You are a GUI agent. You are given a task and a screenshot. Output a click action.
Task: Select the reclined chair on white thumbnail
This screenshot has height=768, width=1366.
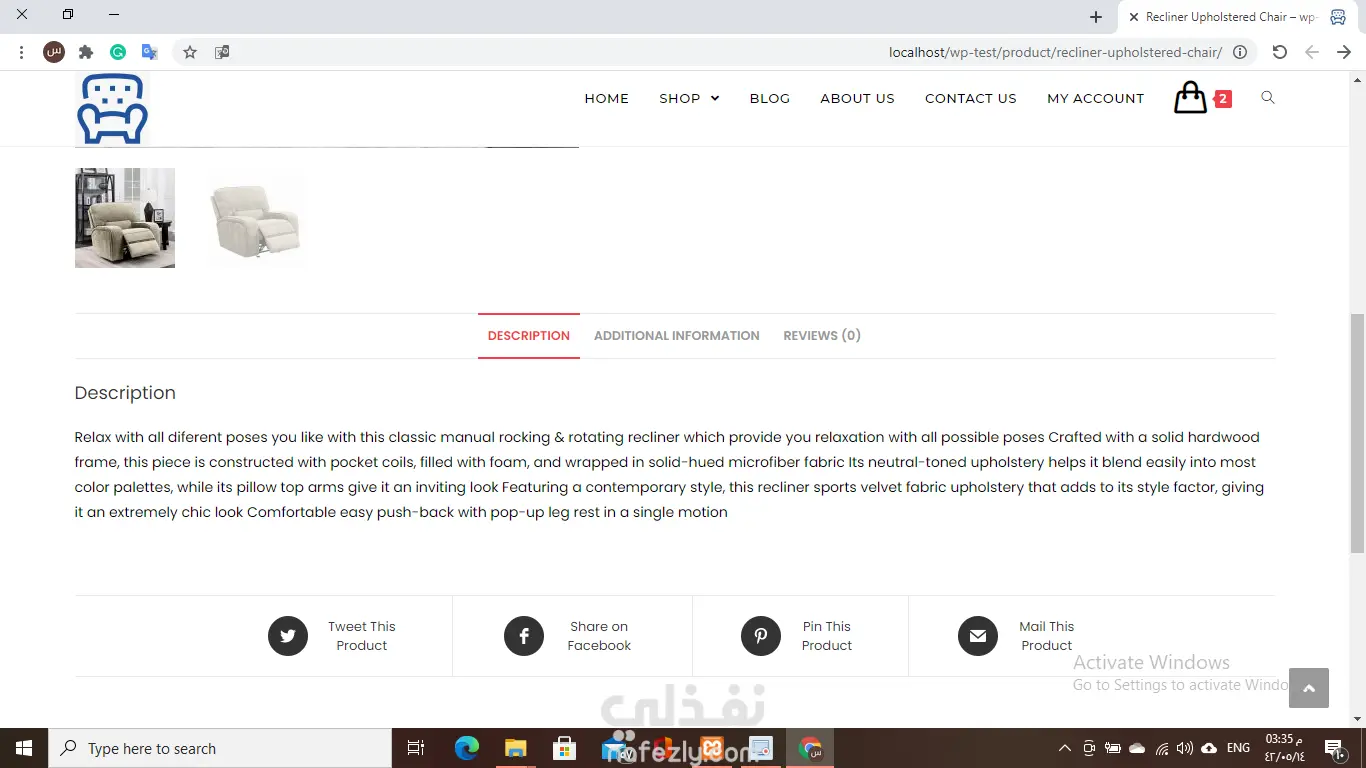pos(255,218)
